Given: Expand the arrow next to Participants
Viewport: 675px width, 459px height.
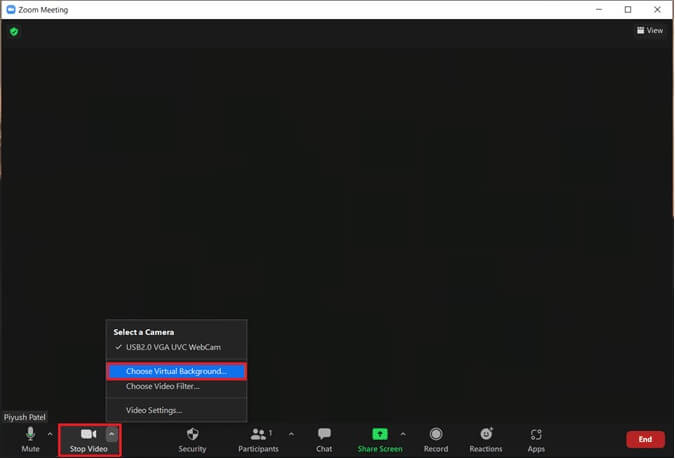Looking at the screenshot, I should point(291,434).
